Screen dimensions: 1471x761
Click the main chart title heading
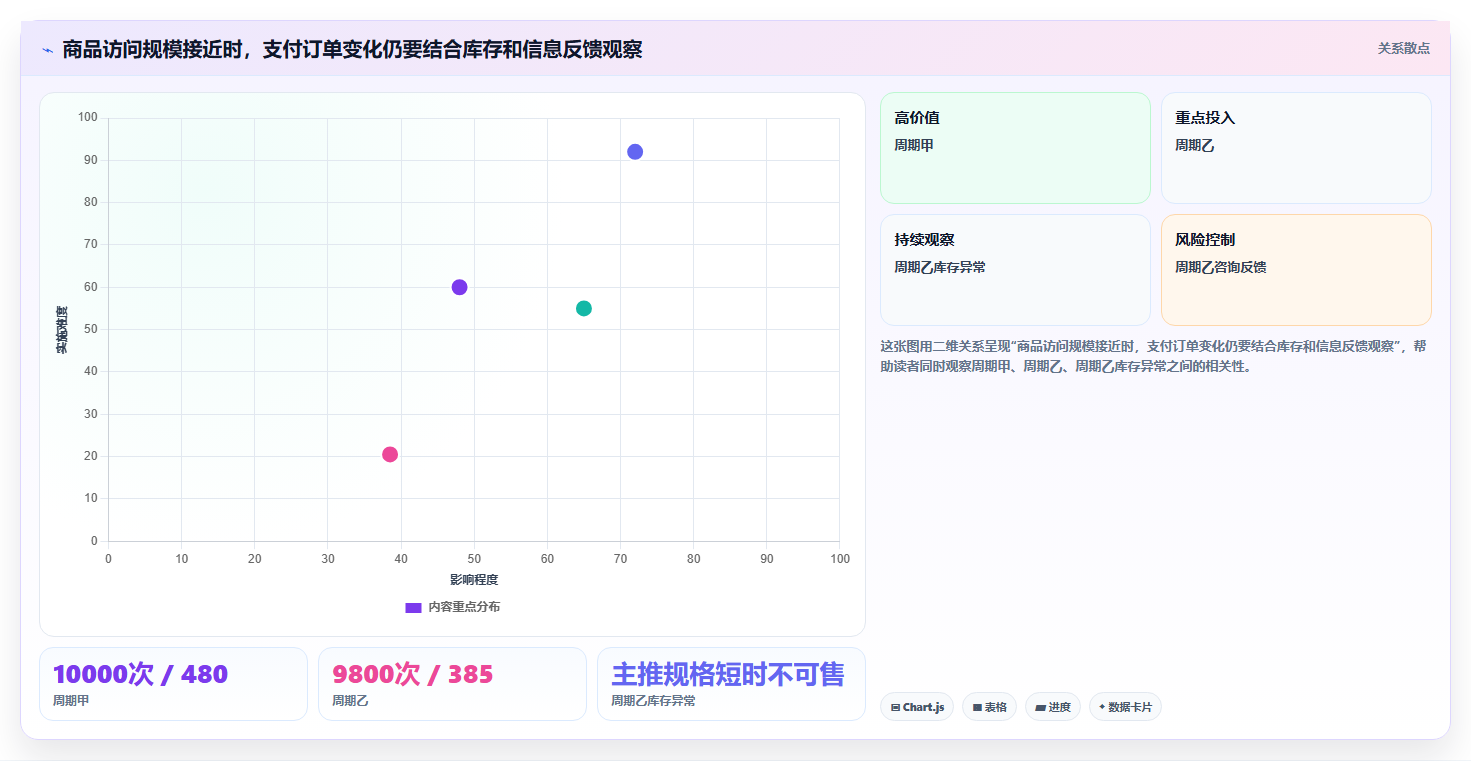(x=352, y=50)
